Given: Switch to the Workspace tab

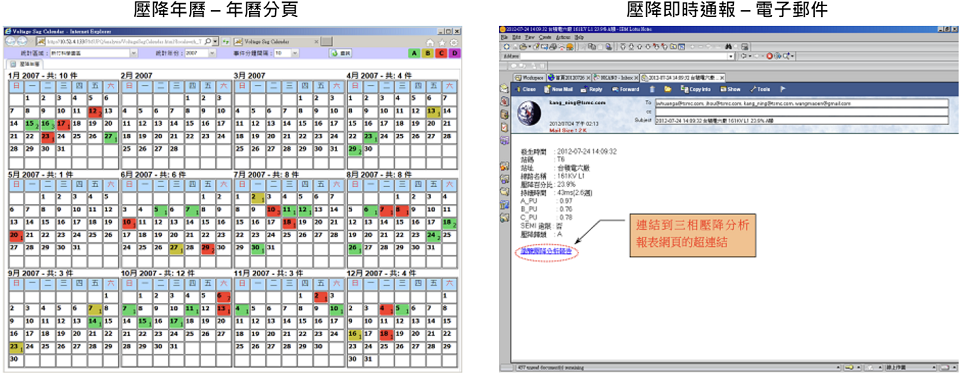Looking at the screenshot, I should (530, 78).
